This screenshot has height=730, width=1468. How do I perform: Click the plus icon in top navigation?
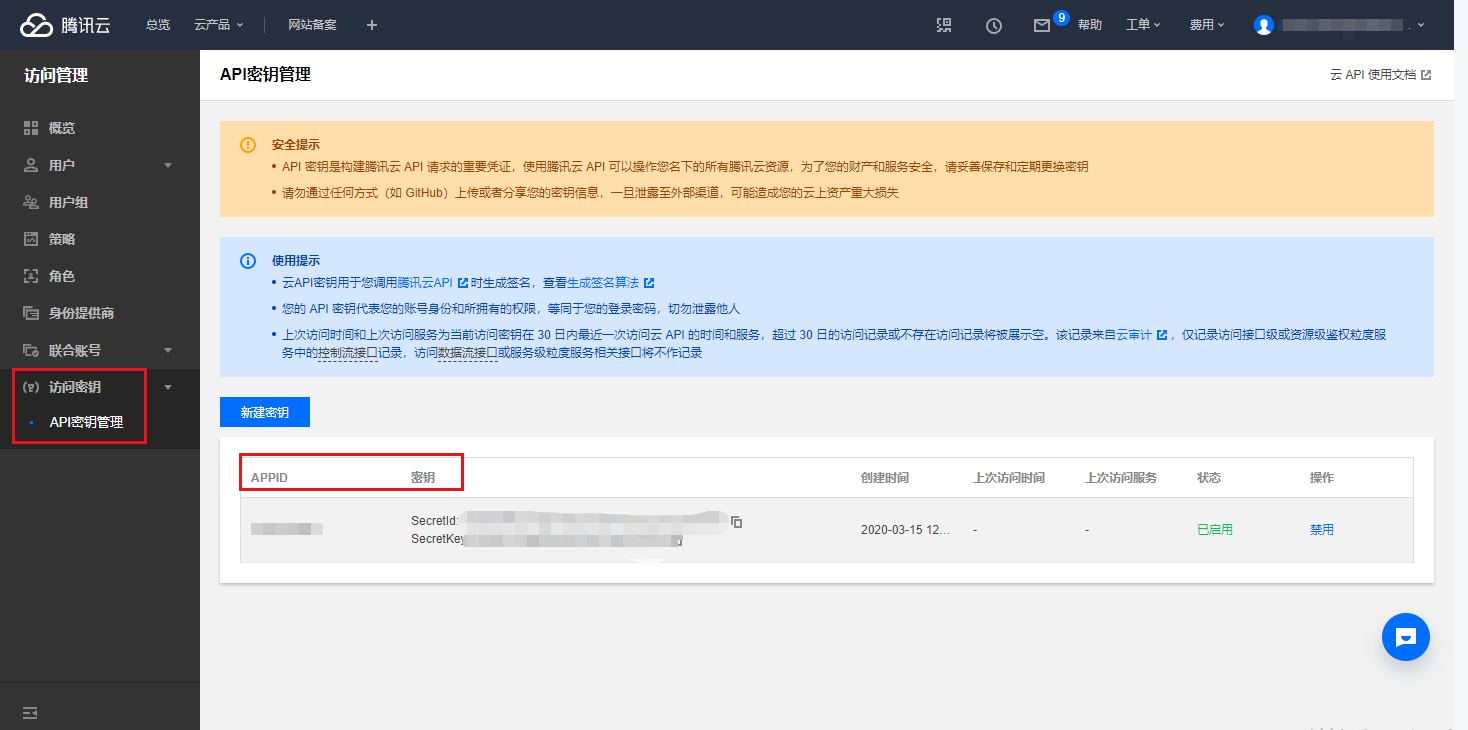[372, 25]
